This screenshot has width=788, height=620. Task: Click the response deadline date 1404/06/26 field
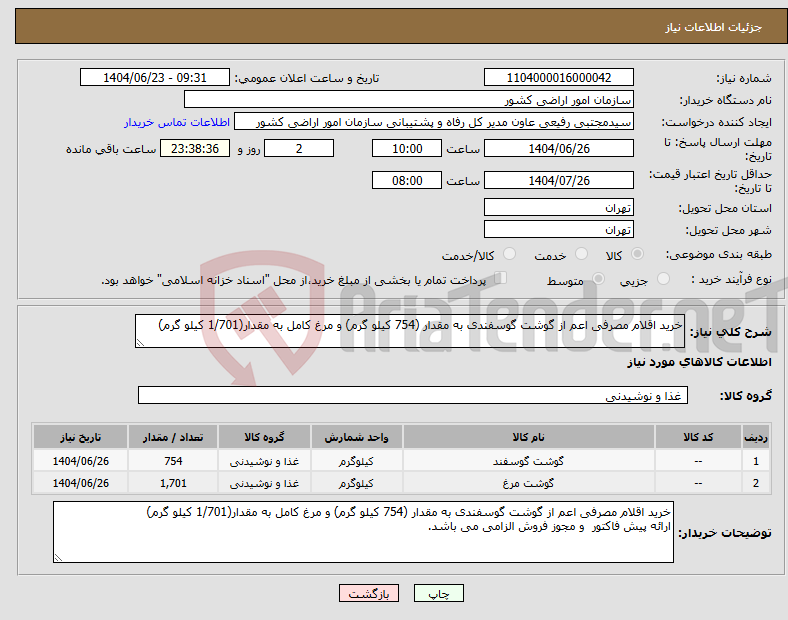coord(559,148)
